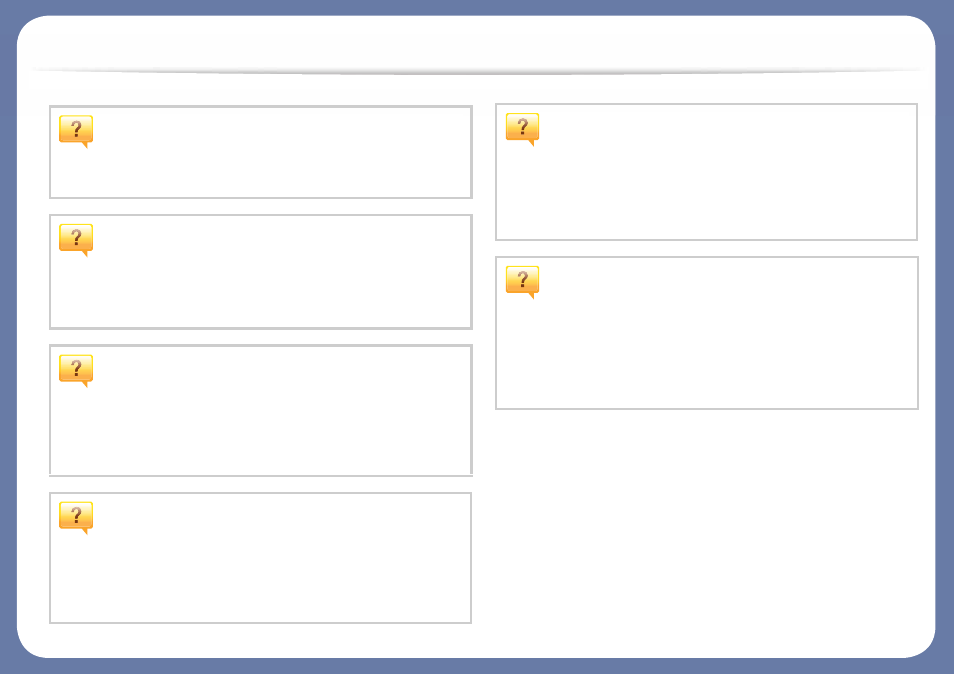Open the question icon in lower-right box

523,282
